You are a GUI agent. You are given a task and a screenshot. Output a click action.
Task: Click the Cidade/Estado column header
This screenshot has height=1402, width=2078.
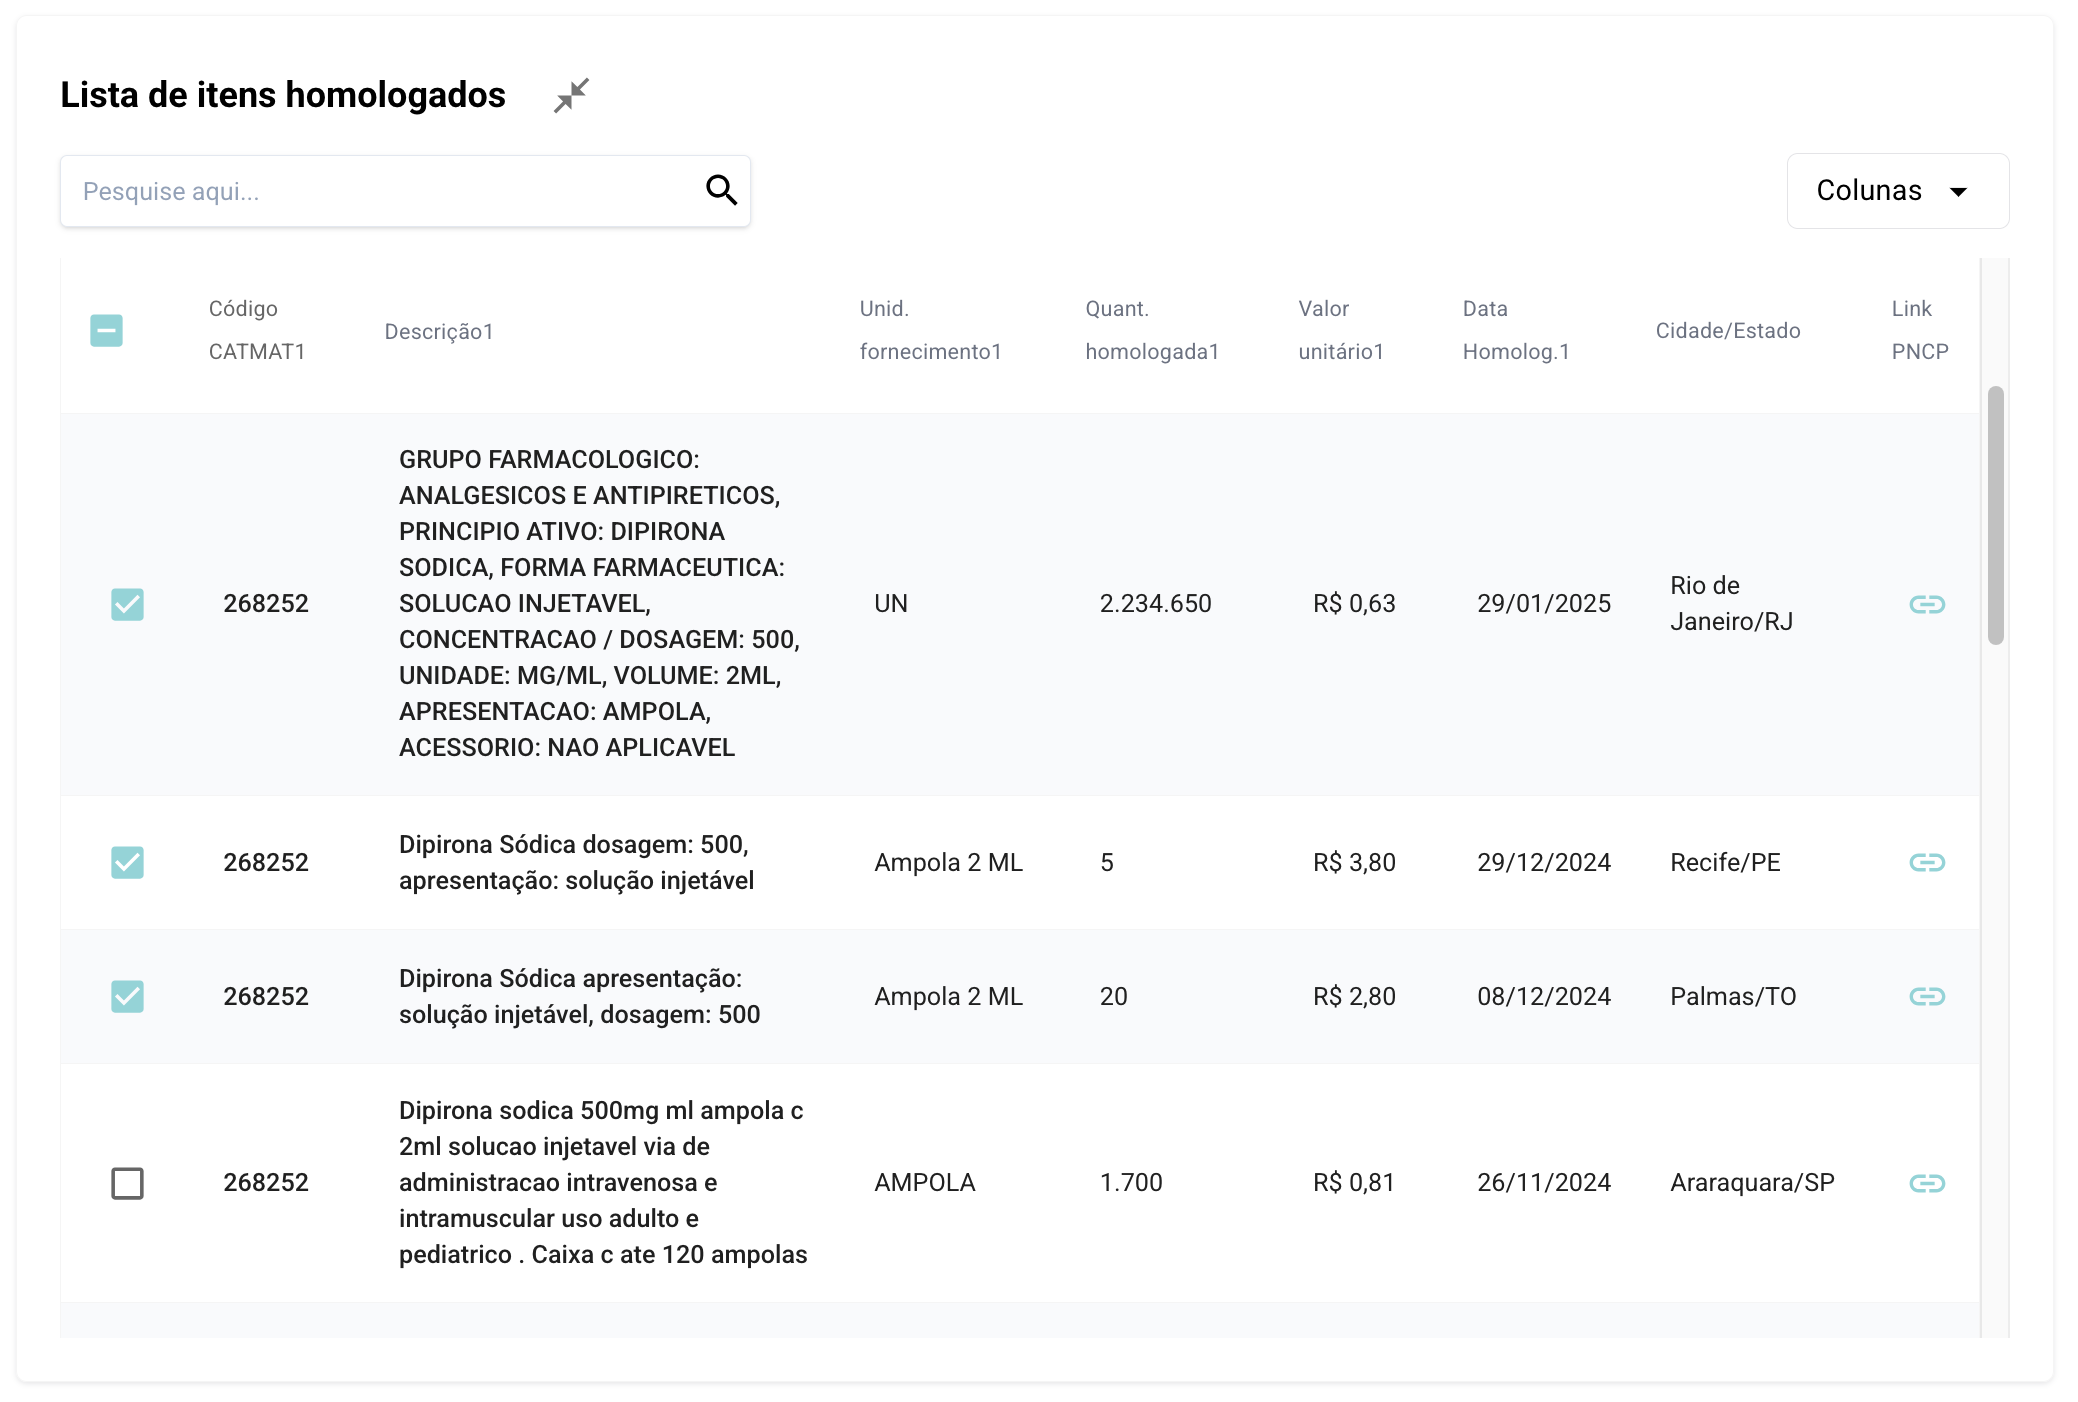[1728, 331]
